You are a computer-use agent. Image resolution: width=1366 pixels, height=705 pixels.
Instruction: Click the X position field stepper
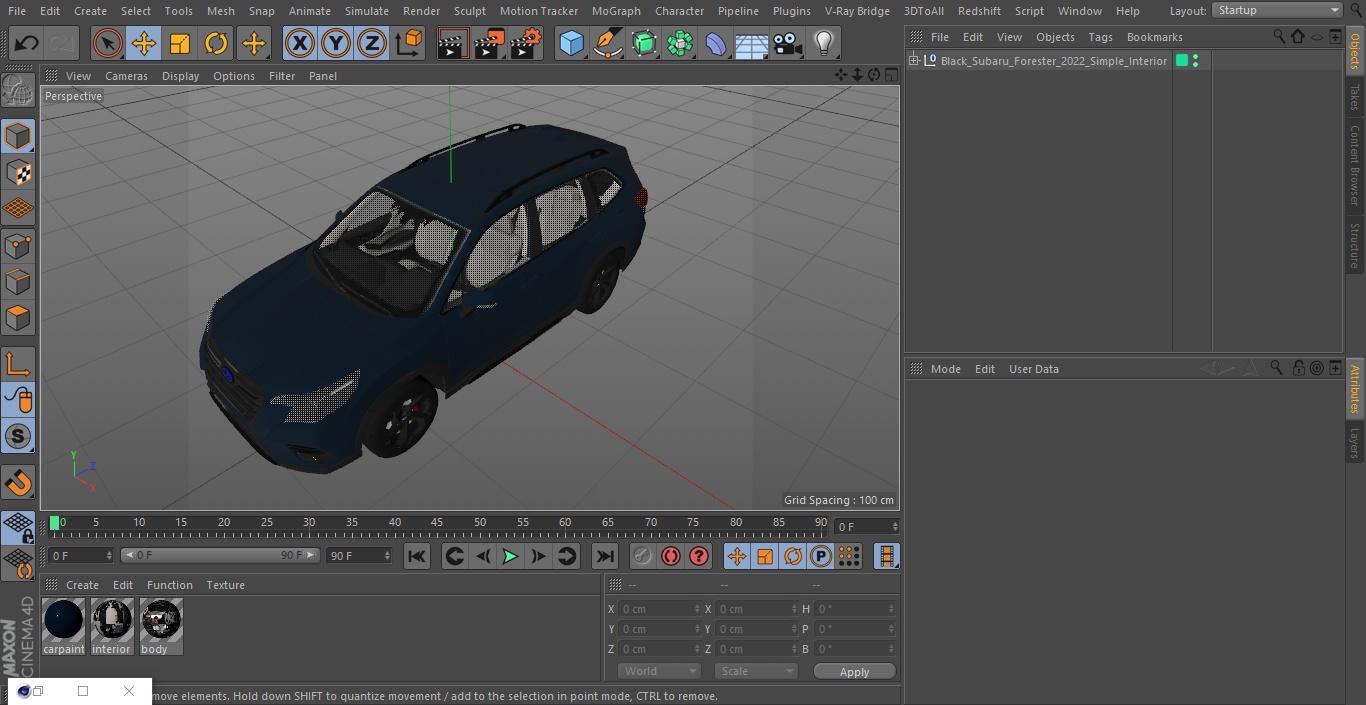697,609
